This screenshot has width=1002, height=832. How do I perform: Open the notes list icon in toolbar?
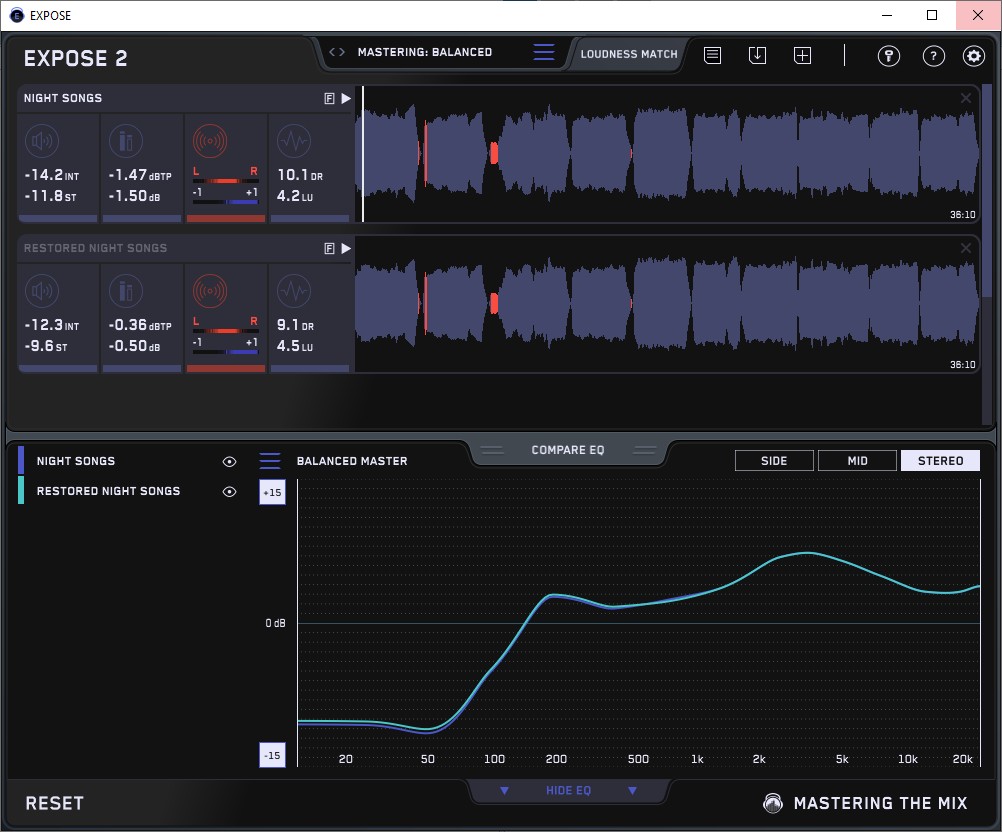click(x=713, y=56)
